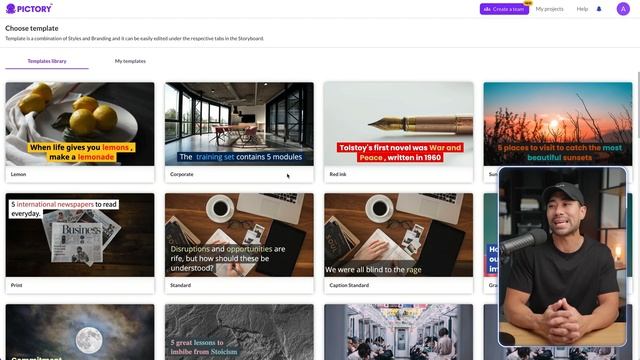Screen dimensions: 640x360
Task: Click the Corporate template label
Action: pos(182,174)
